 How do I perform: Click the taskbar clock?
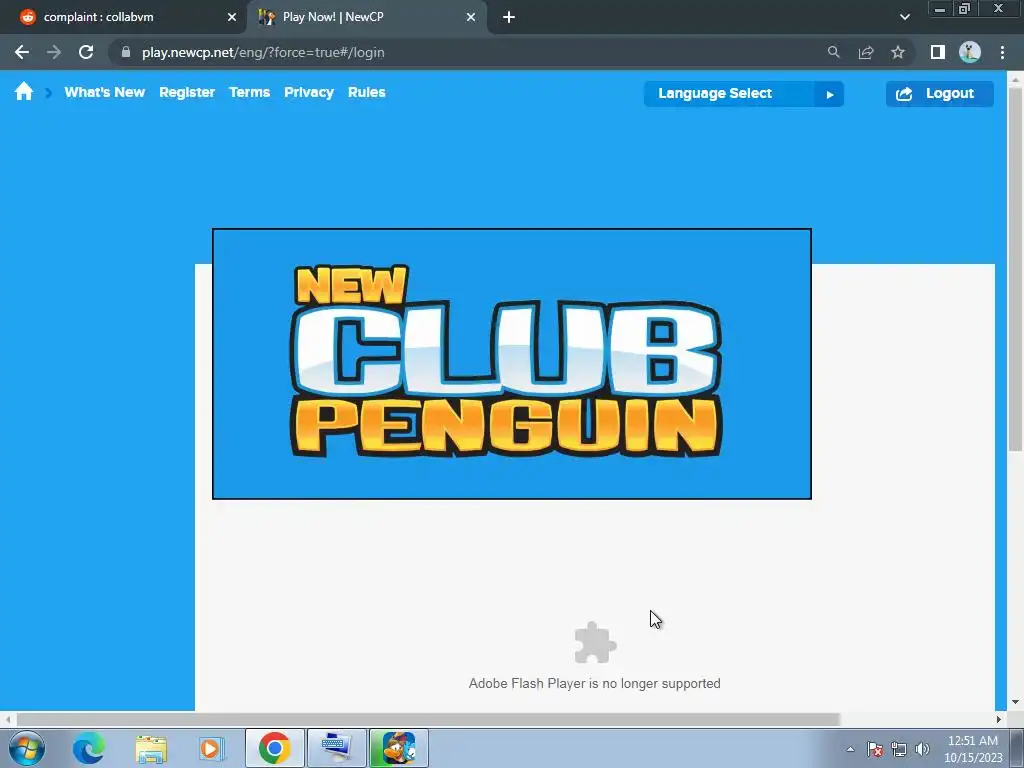tap(972, 749)
